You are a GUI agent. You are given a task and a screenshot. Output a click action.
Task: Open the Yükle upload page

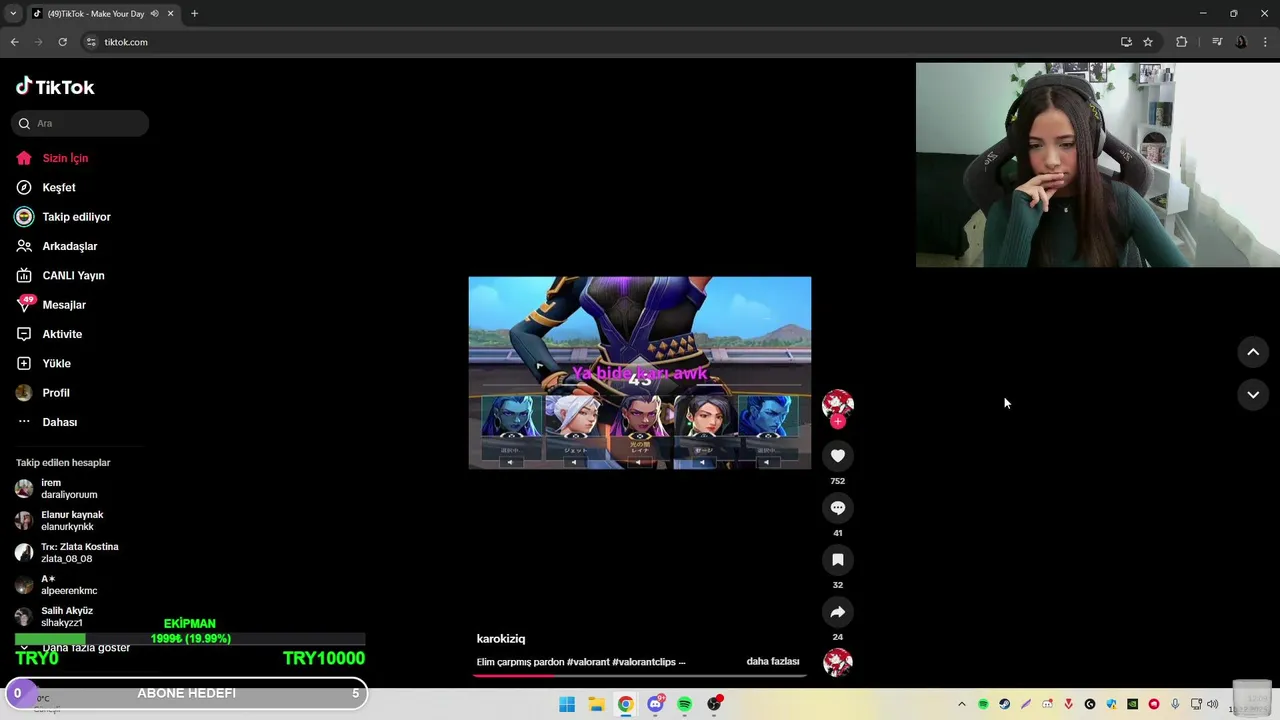(56, 364)
